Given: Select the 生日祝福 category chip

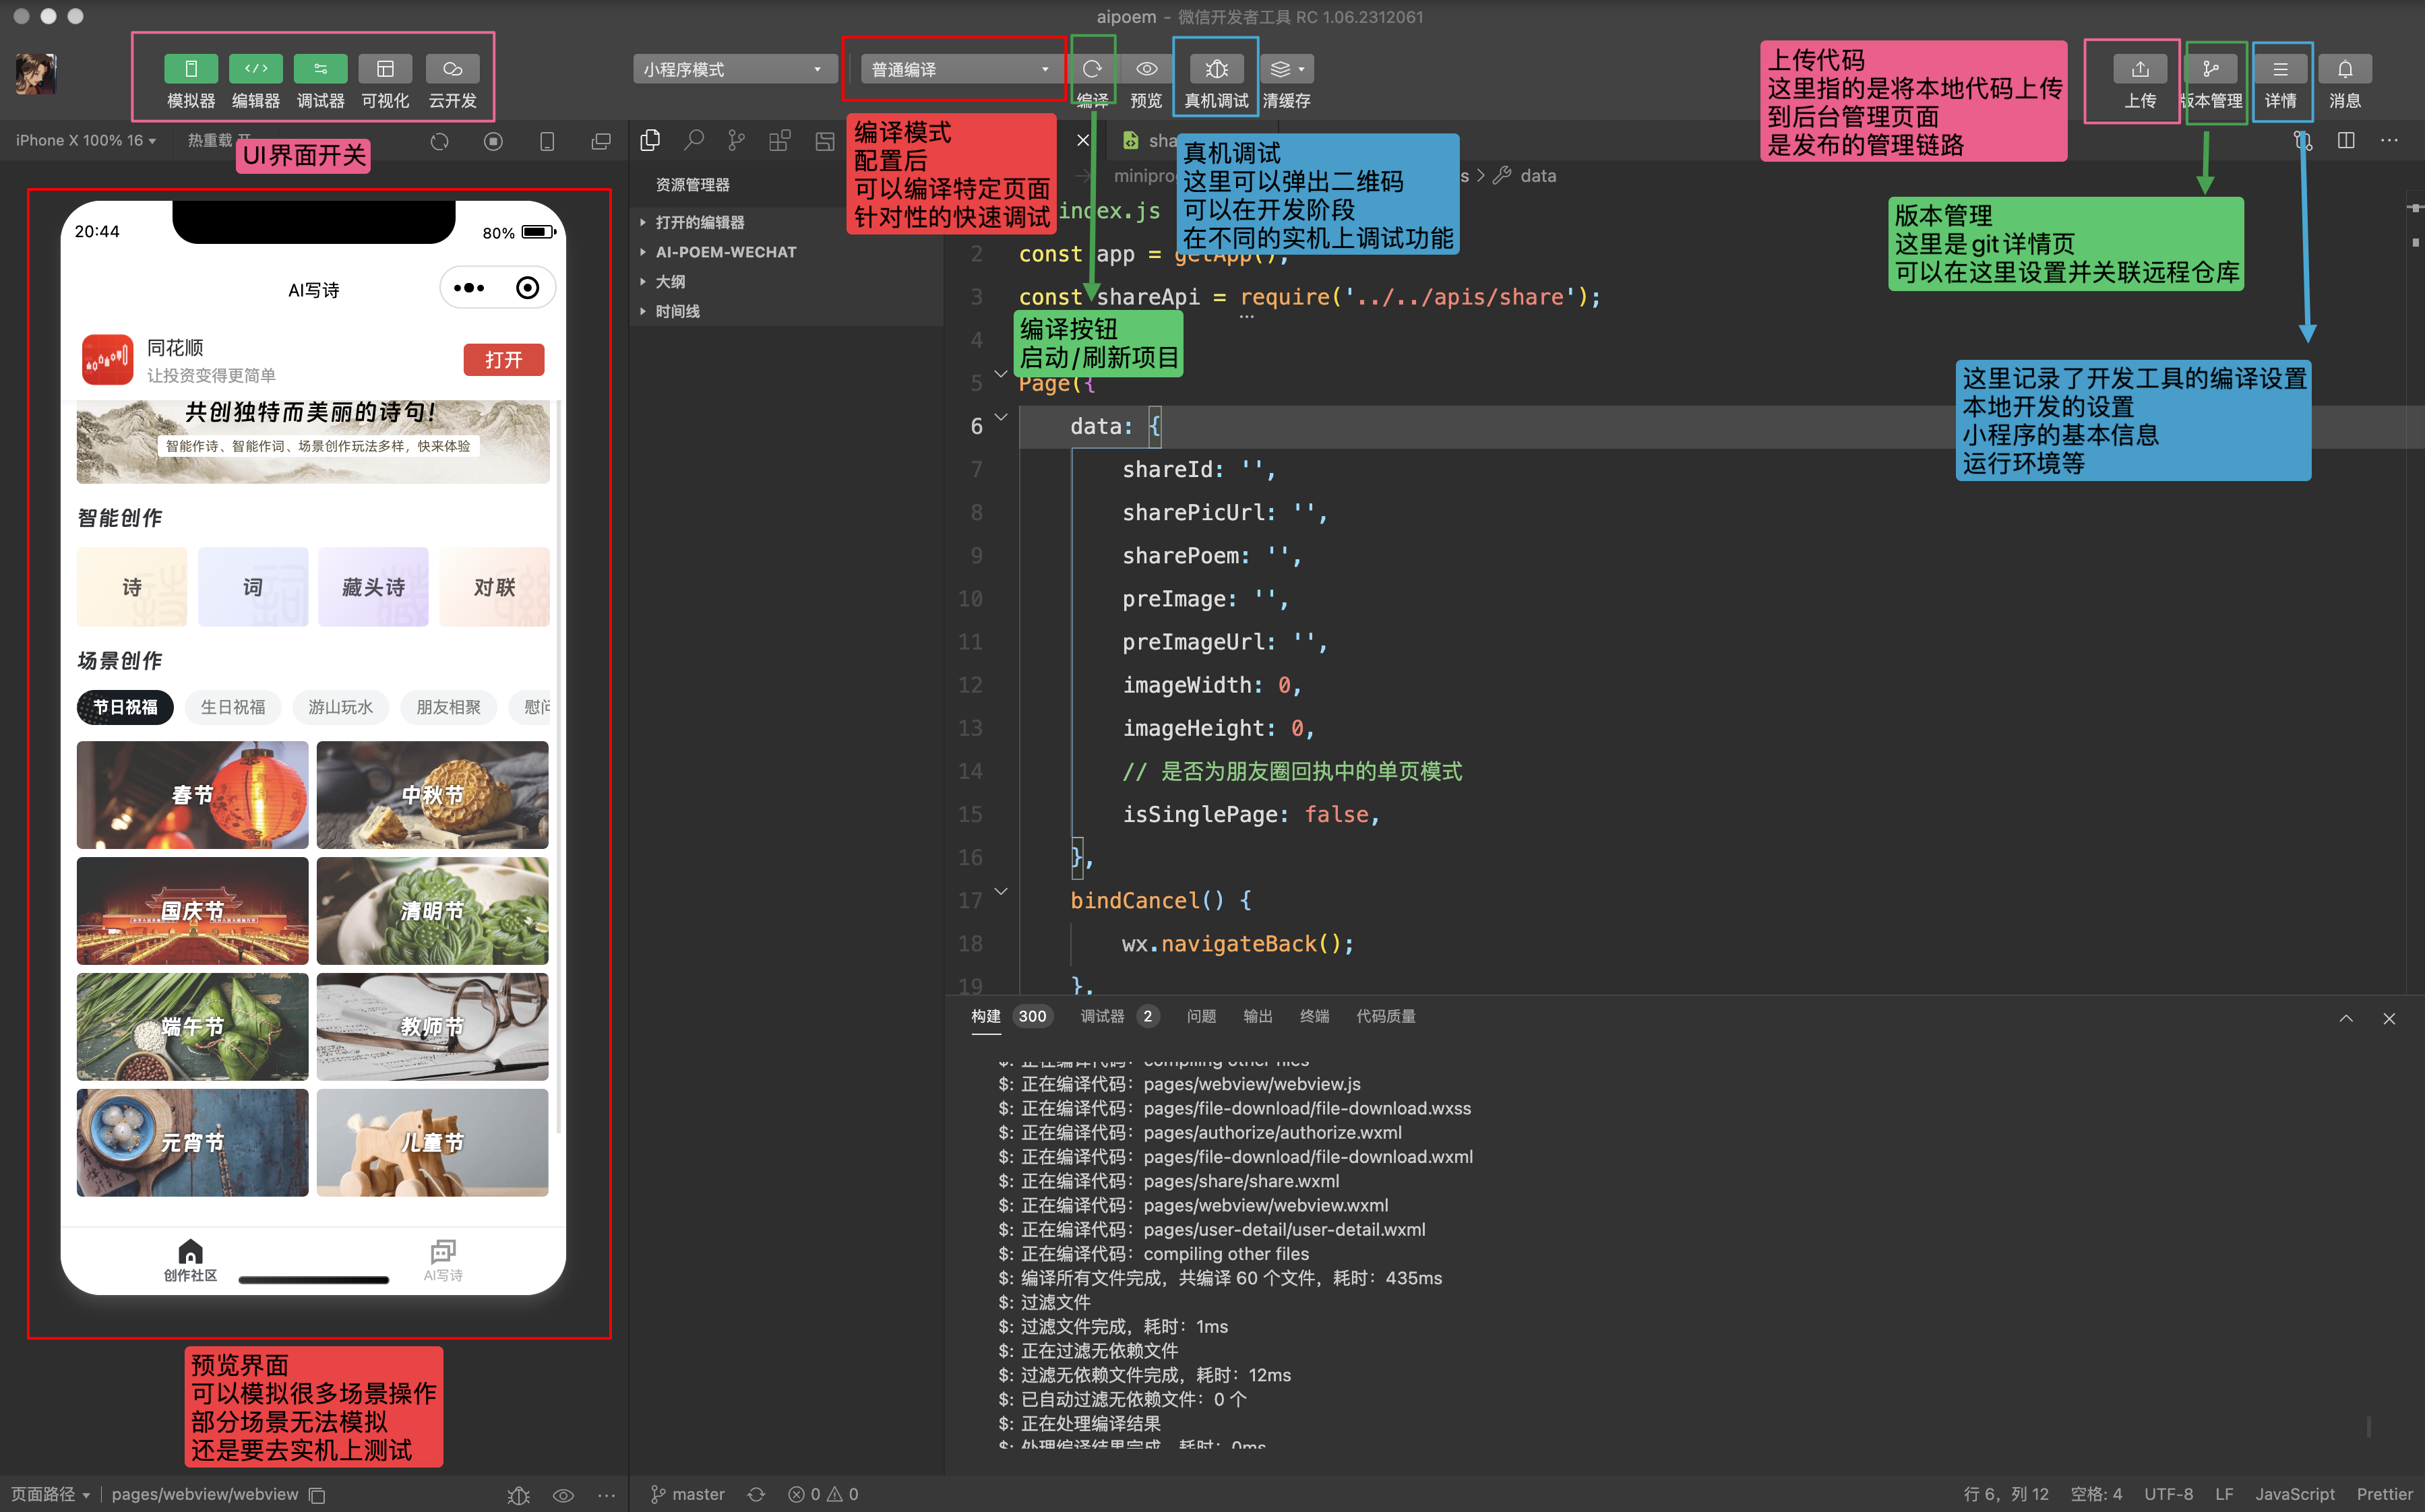Looking at the screenshot, I should (233, 707).
